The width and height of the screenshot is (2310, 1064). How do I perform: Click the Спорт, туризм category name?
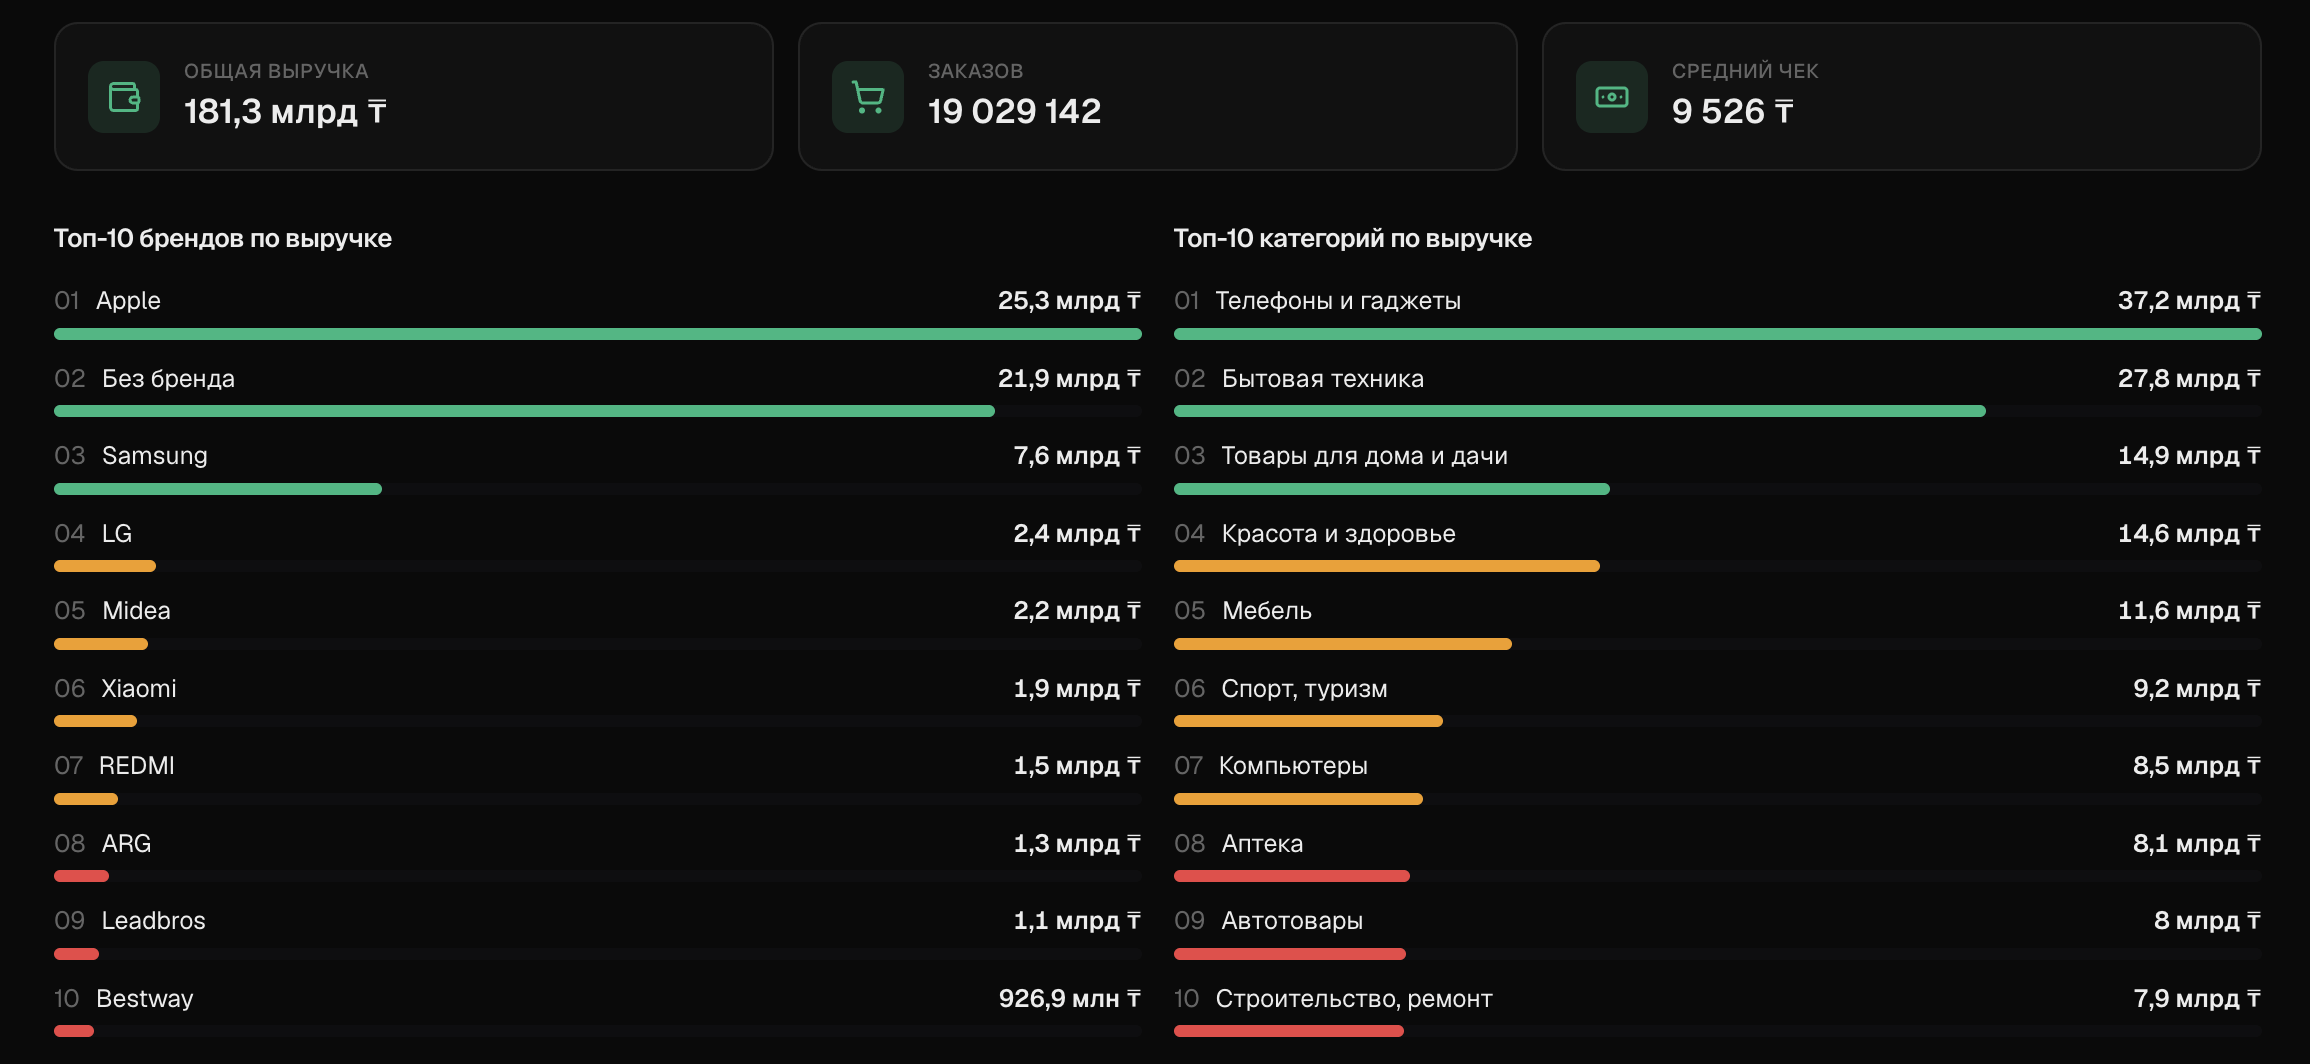click(1305, 688)
